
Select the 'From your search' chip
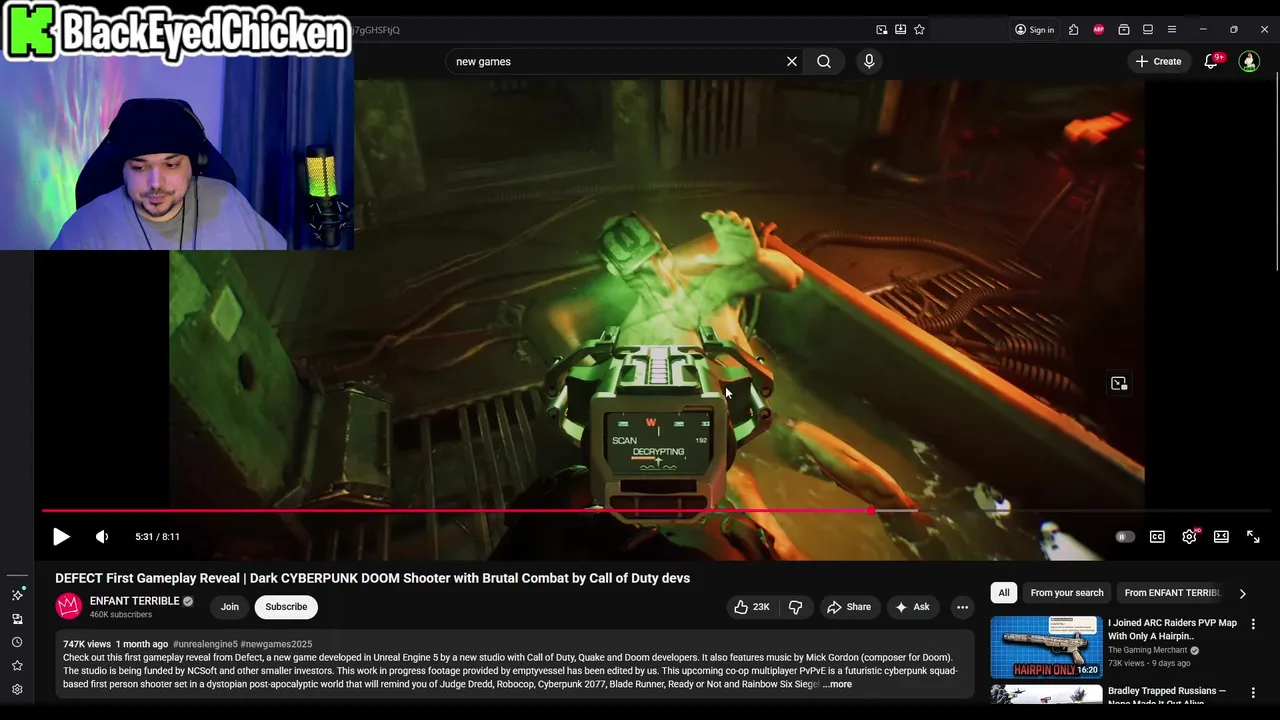[1067, 593]
